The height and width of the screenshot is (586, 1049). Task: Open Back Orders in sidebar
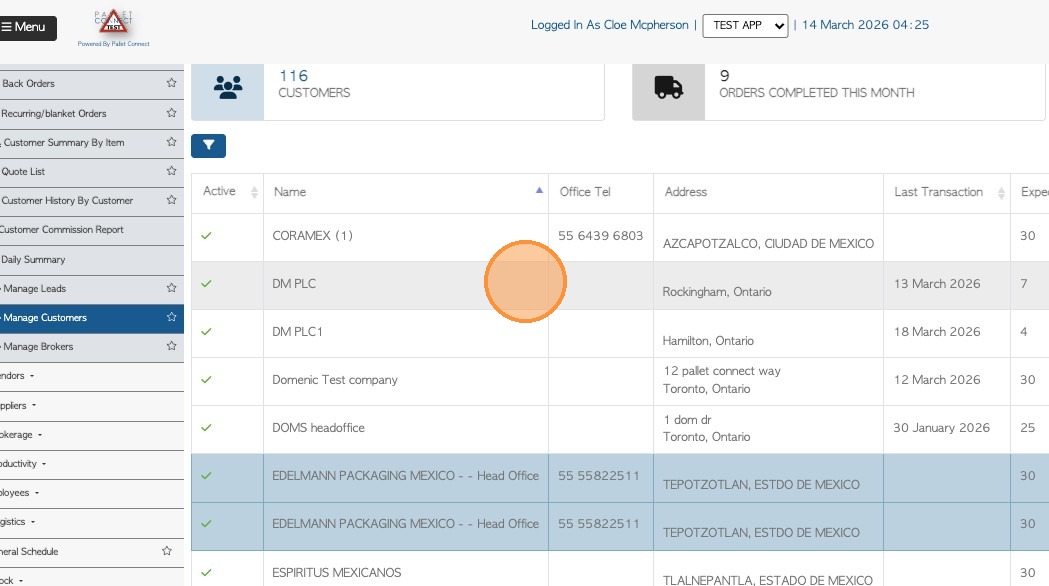pyautogui.click(x=28, y=84)
